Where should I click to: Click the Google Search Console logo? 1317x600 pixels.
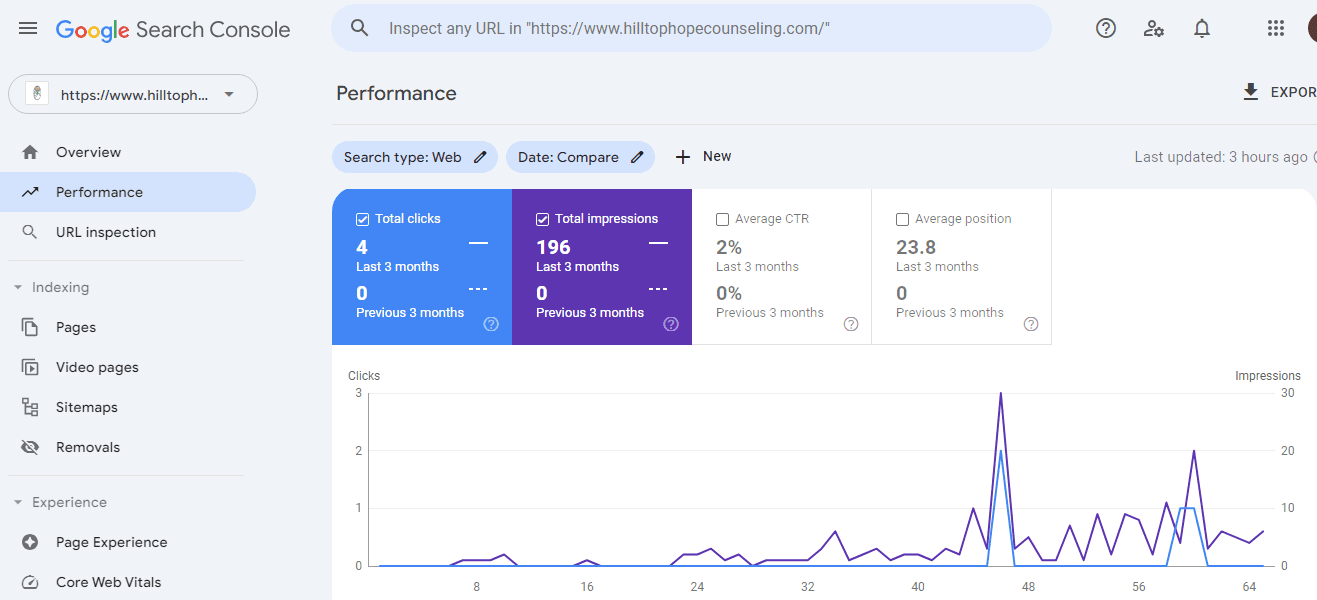pyautogui.click(x=173, y=29)
